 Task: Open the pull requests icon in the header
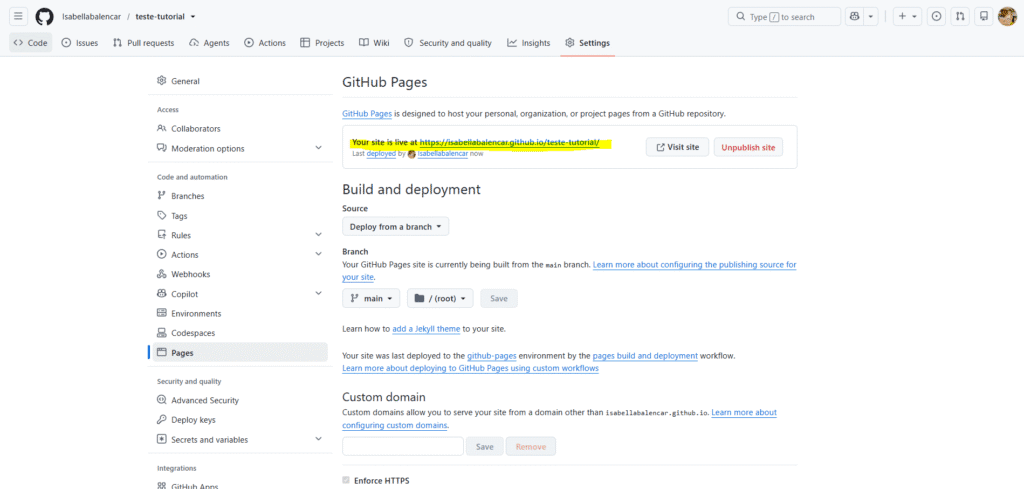(x=959, y=16)
